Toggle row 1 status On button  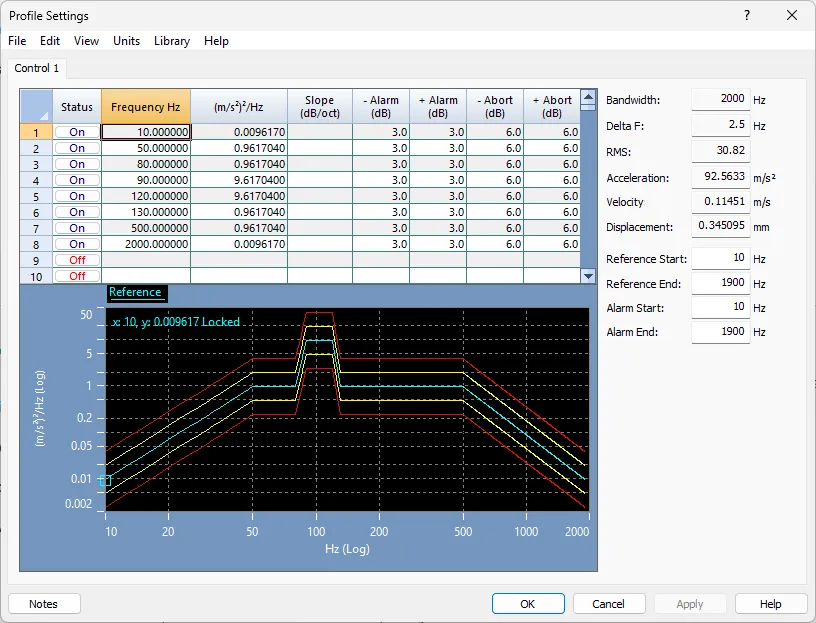[x=77, y=132]
